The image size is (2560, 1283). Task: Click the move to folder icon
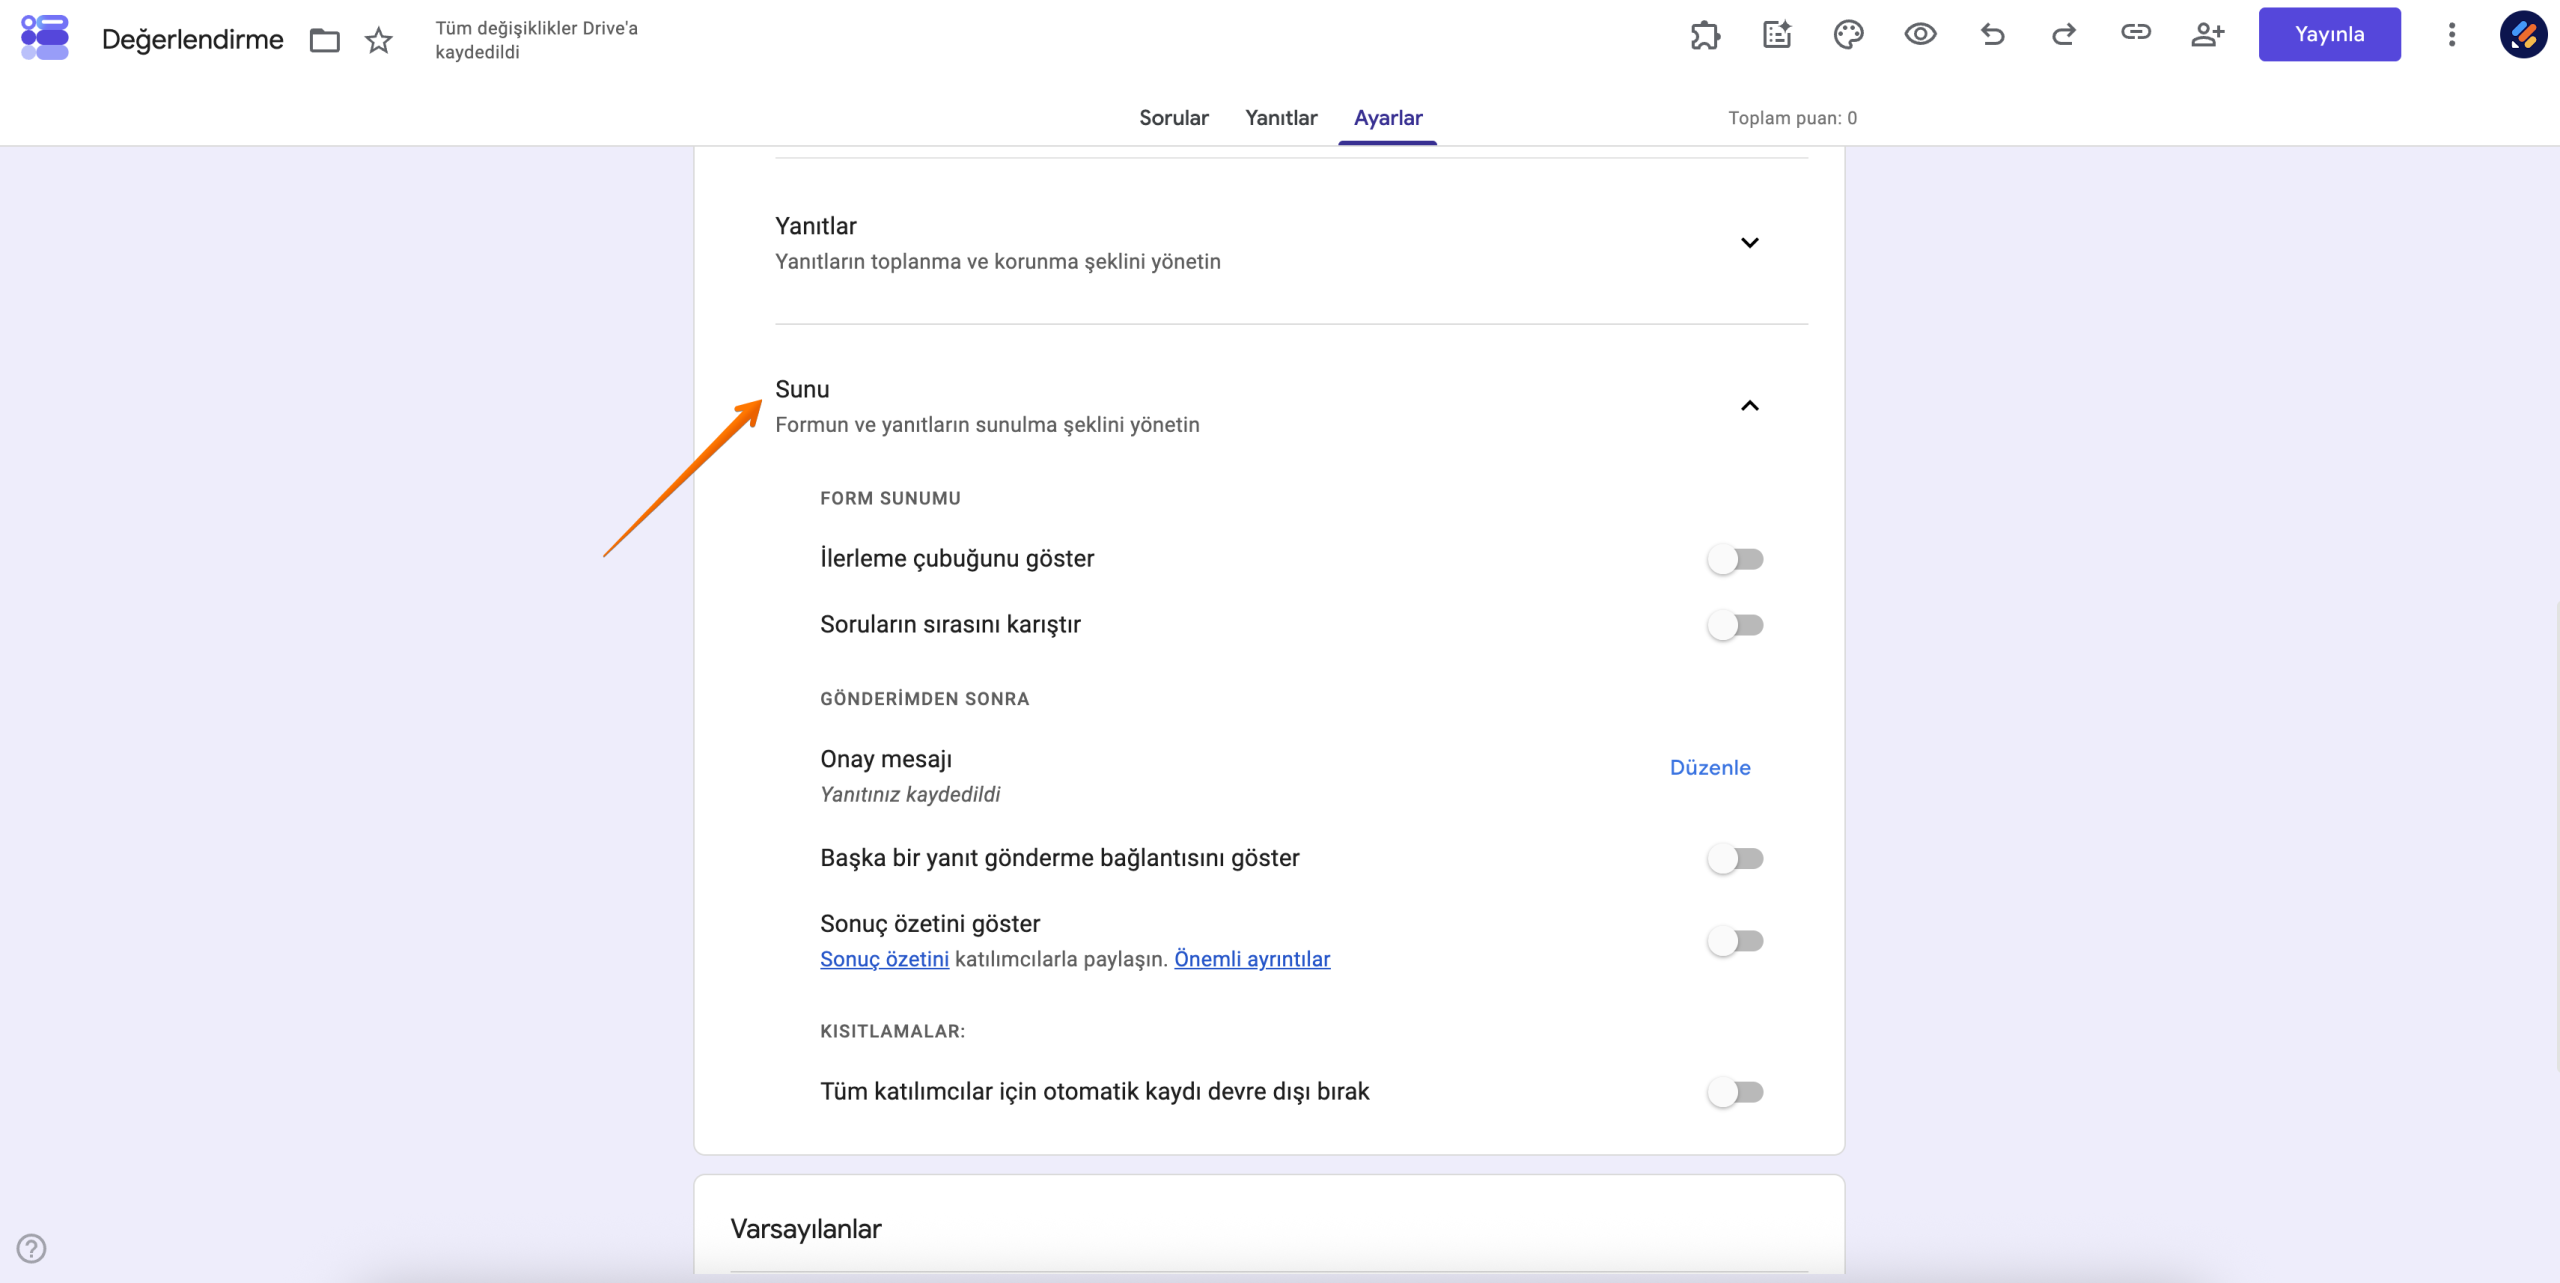325,40
